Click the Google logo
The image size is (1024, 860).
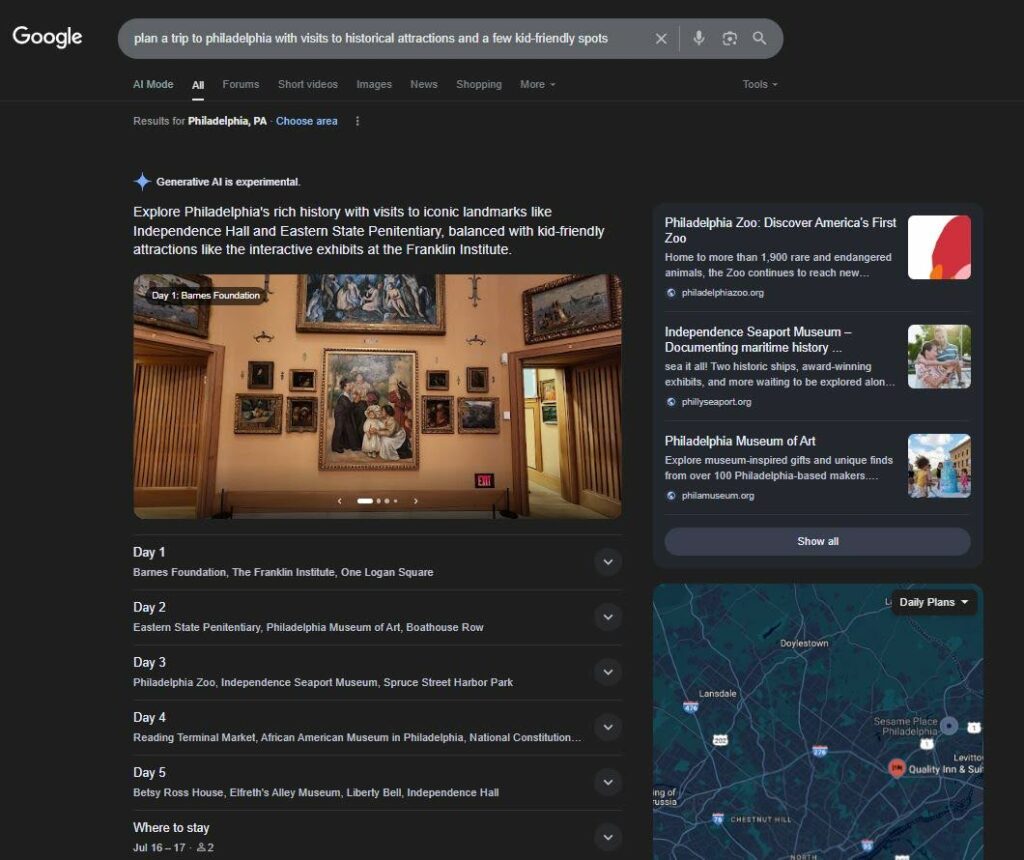click(x=47, y=38)
